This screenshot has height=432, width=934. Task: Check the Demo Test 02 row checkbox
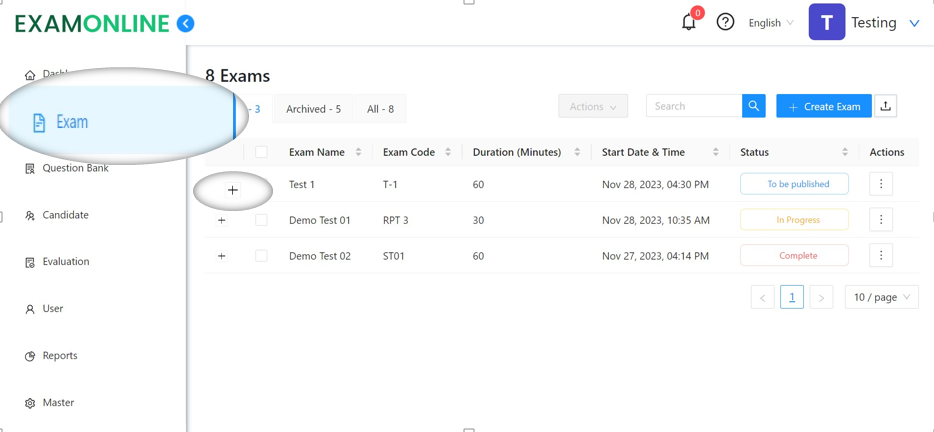[x=261, y=256]
